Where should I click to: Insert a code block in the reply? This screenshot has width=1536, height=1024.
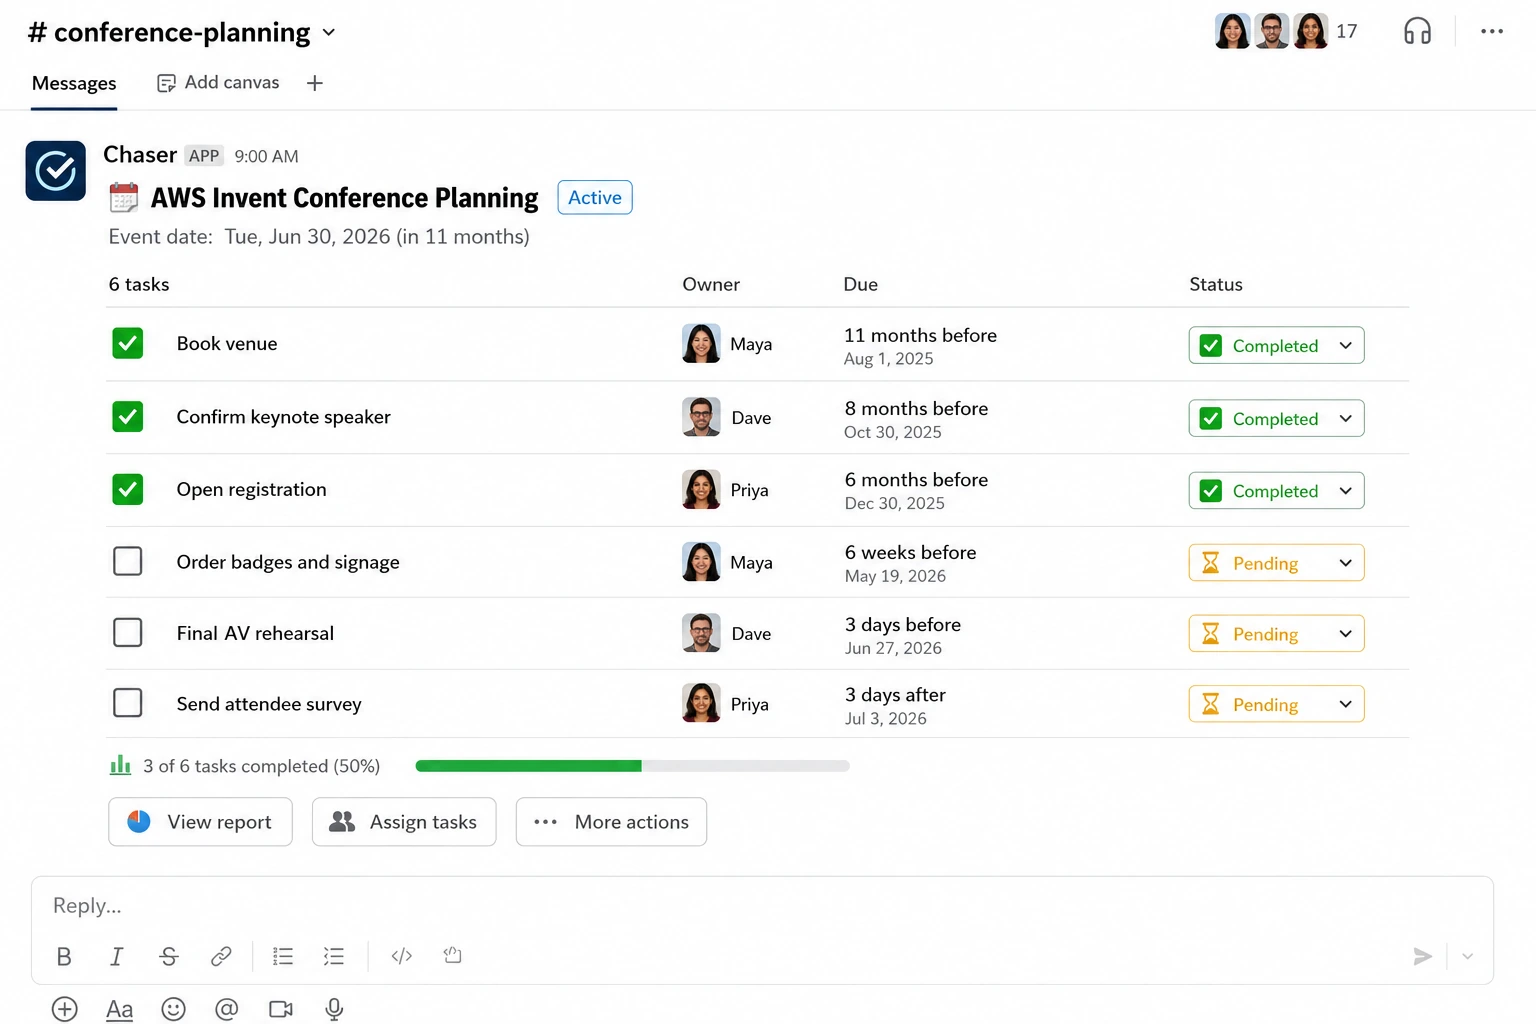coord(453,956)
